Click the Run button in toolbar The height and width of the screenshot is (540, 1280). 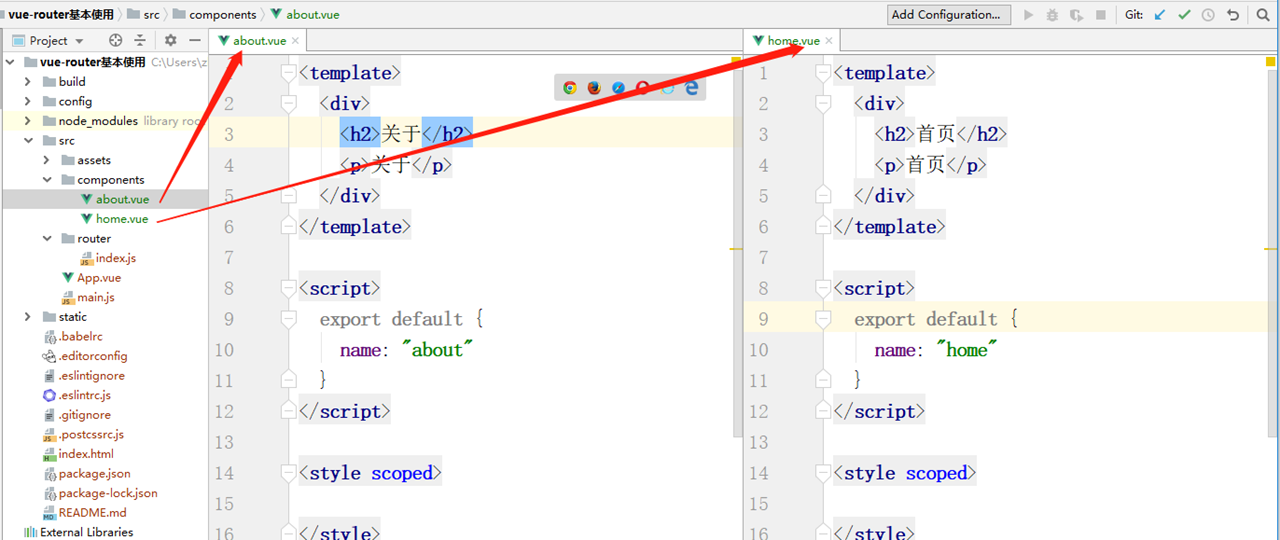[1029, 15]
